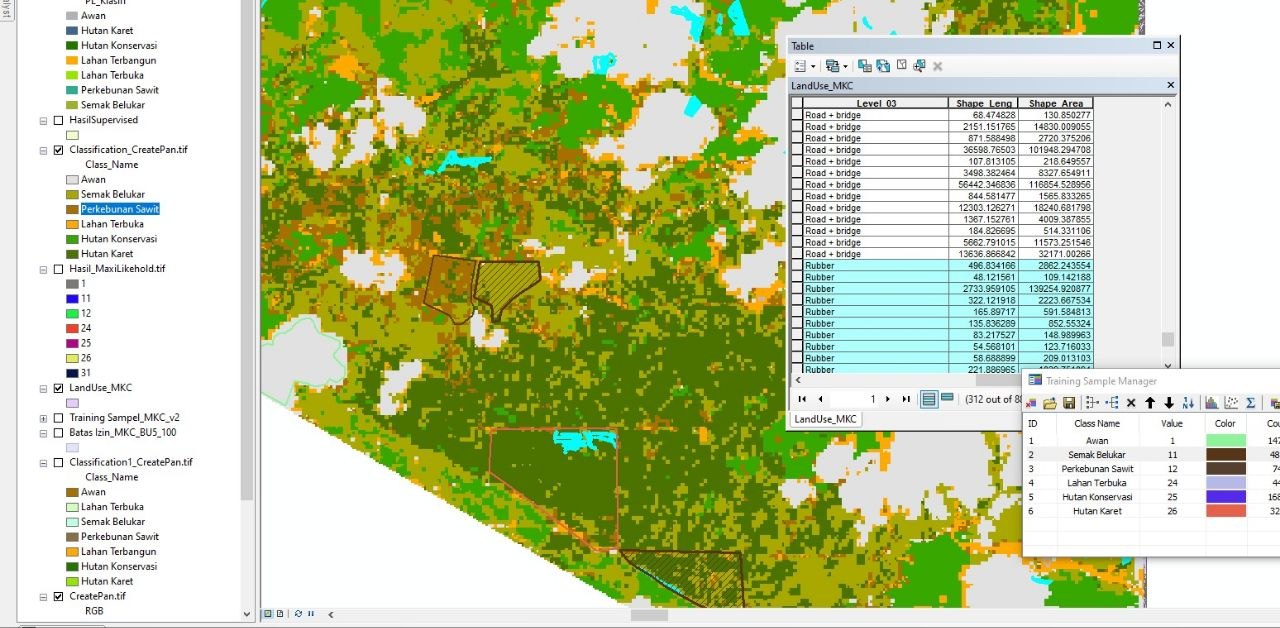Go to first record in table navigation
The height and width of the screenshot is (628, 1280).
(802, 399)
